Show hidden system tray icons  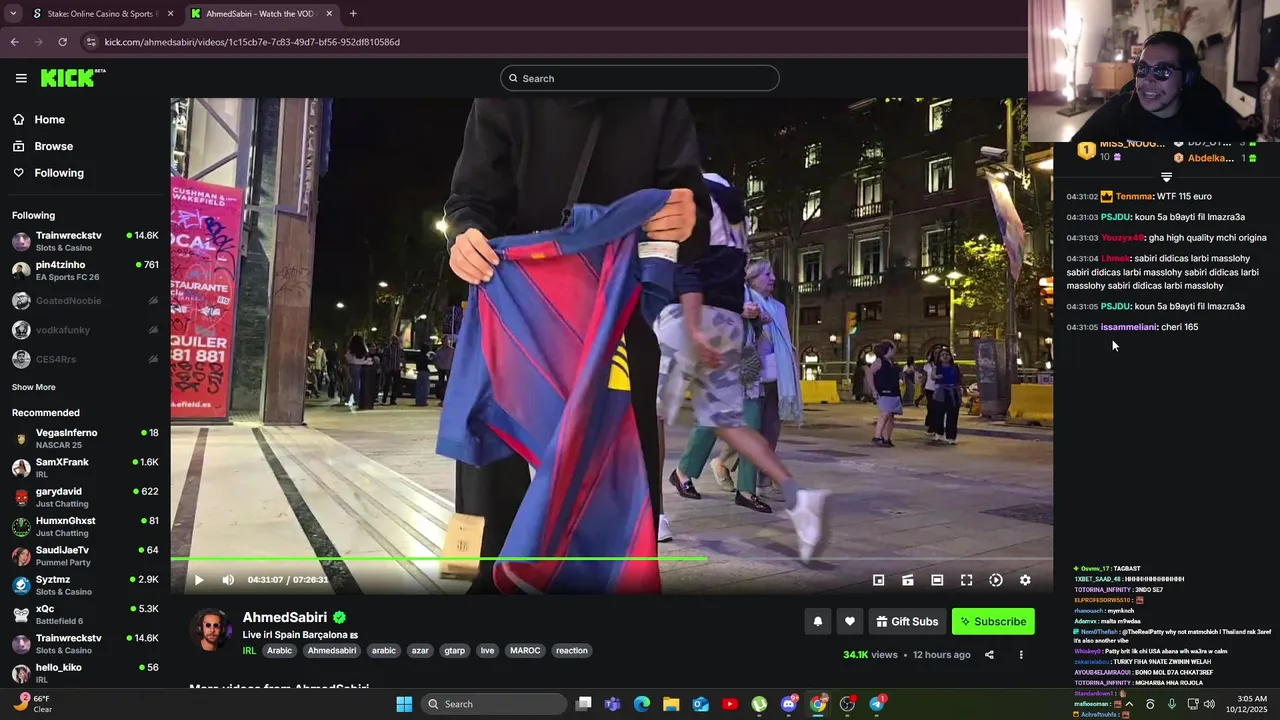(1129, 704)
